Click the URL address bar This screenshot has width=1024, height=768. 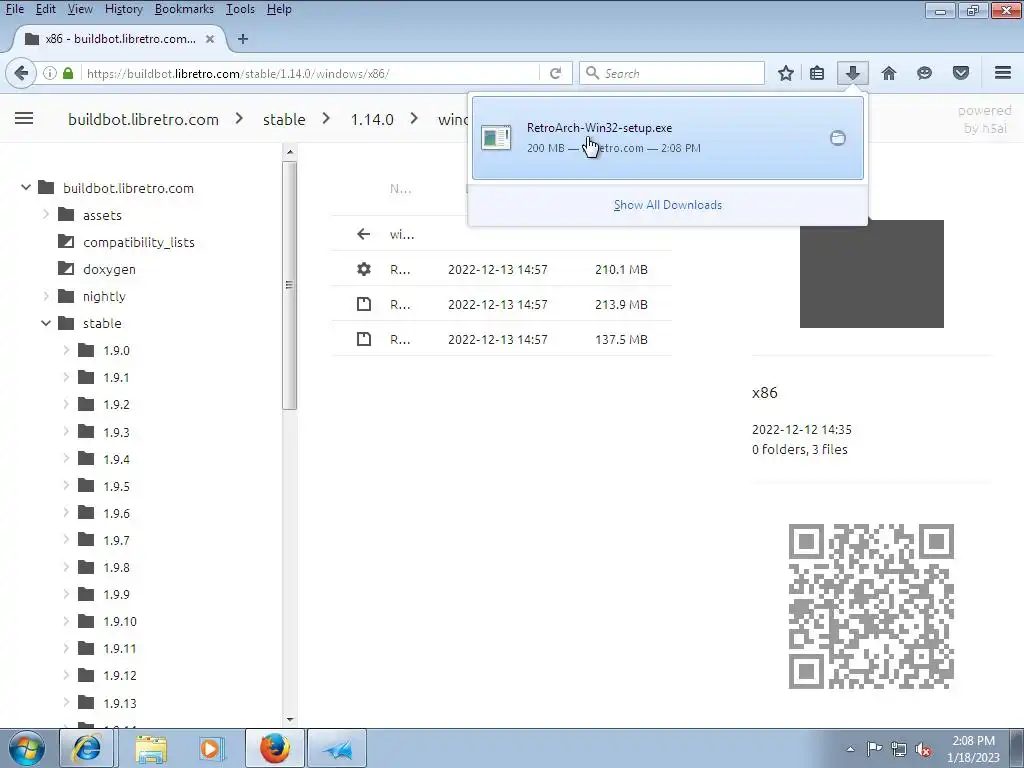[x=310, y=73]
